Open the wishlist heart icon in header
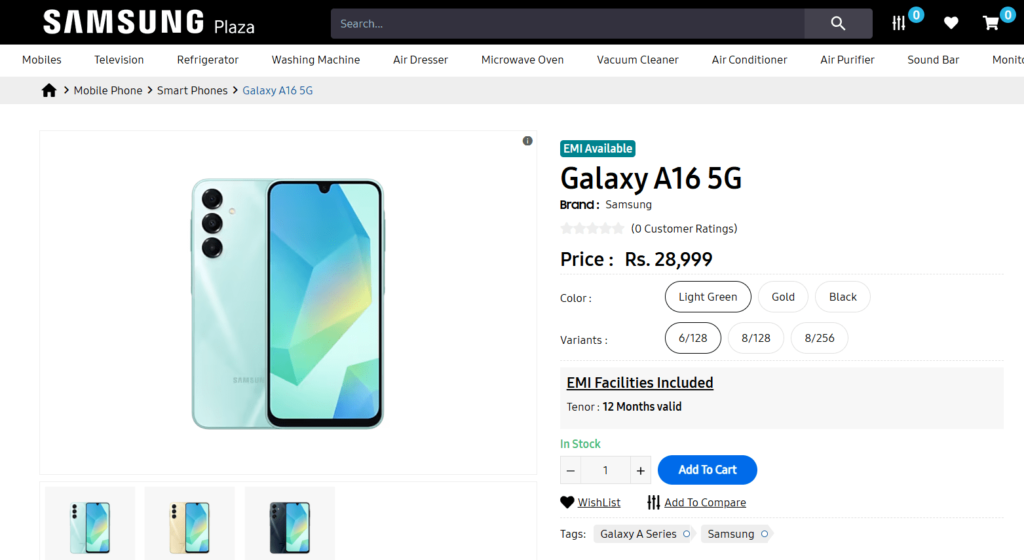Viewport: 1024px width, 560px height. (x=951, y=23)
